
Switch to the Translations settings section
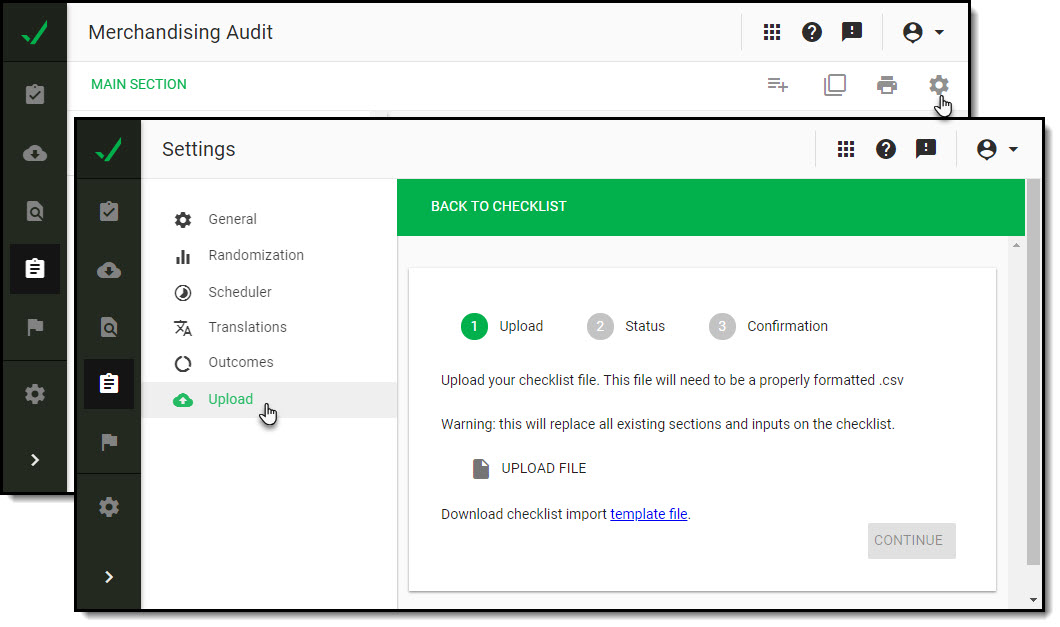pos(247,327)
